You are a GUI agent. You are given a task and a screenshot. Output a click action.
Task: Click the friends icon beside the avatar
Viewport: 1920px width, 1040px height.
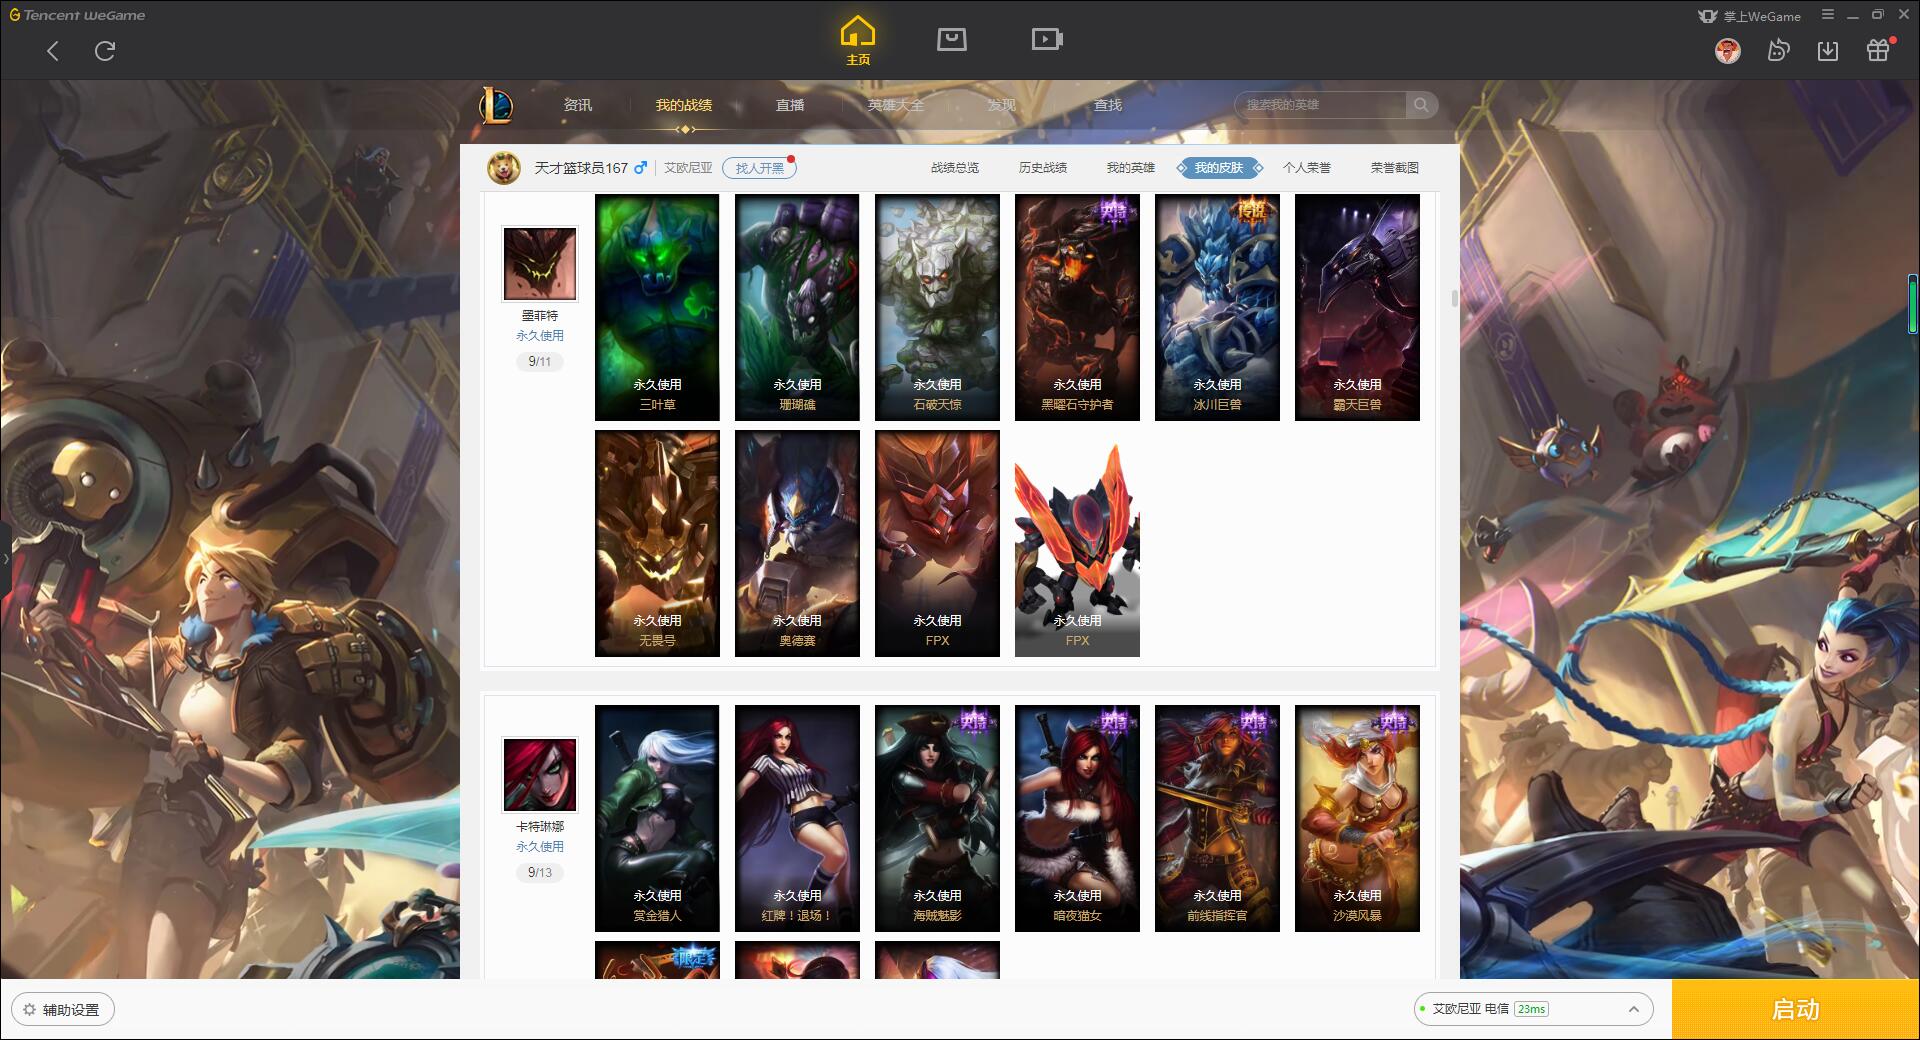pos(1778,51)
